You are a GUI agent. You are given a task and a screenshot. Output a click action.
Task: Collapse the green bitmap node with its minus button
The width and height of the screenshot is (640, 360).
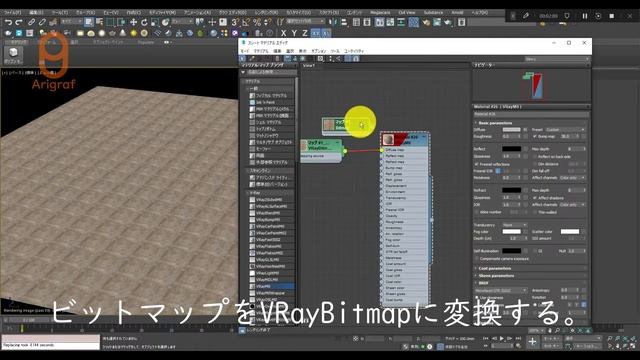(337, 142)
